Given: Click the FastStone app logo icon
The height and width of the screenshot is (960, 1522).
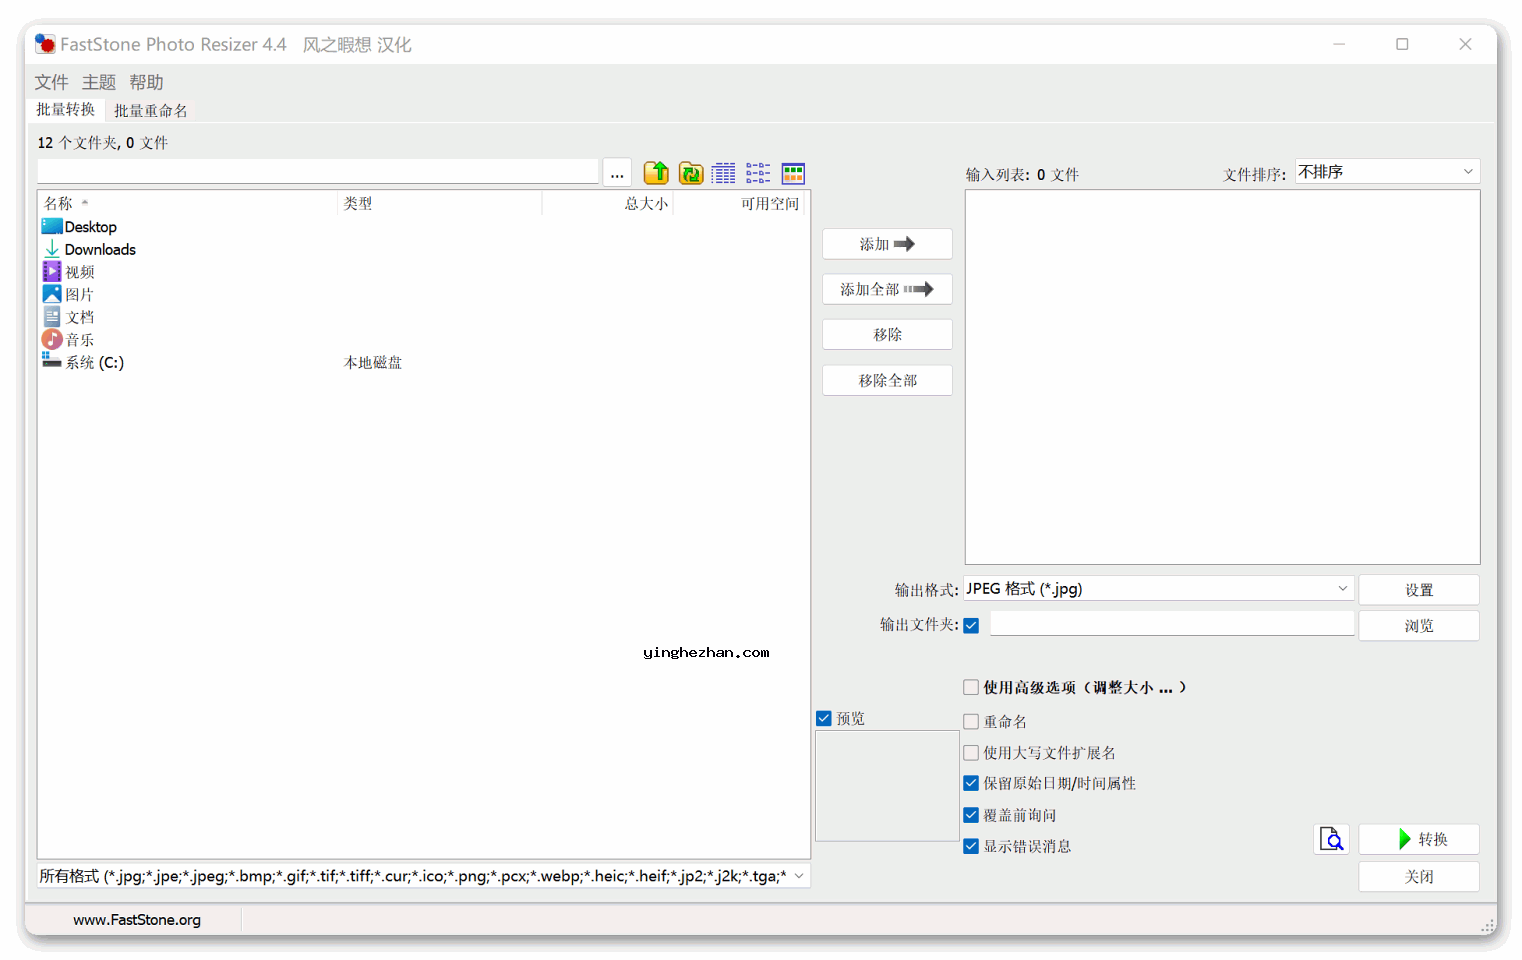Looking at the screenshot, I should click(x=45, y=44).
